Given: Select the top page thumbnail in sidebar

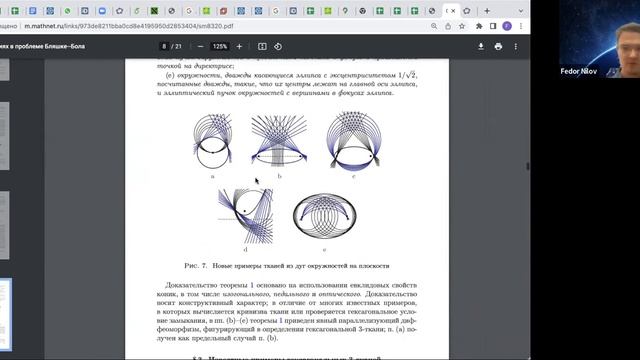Looking at the screenshot, I should 4,69.
